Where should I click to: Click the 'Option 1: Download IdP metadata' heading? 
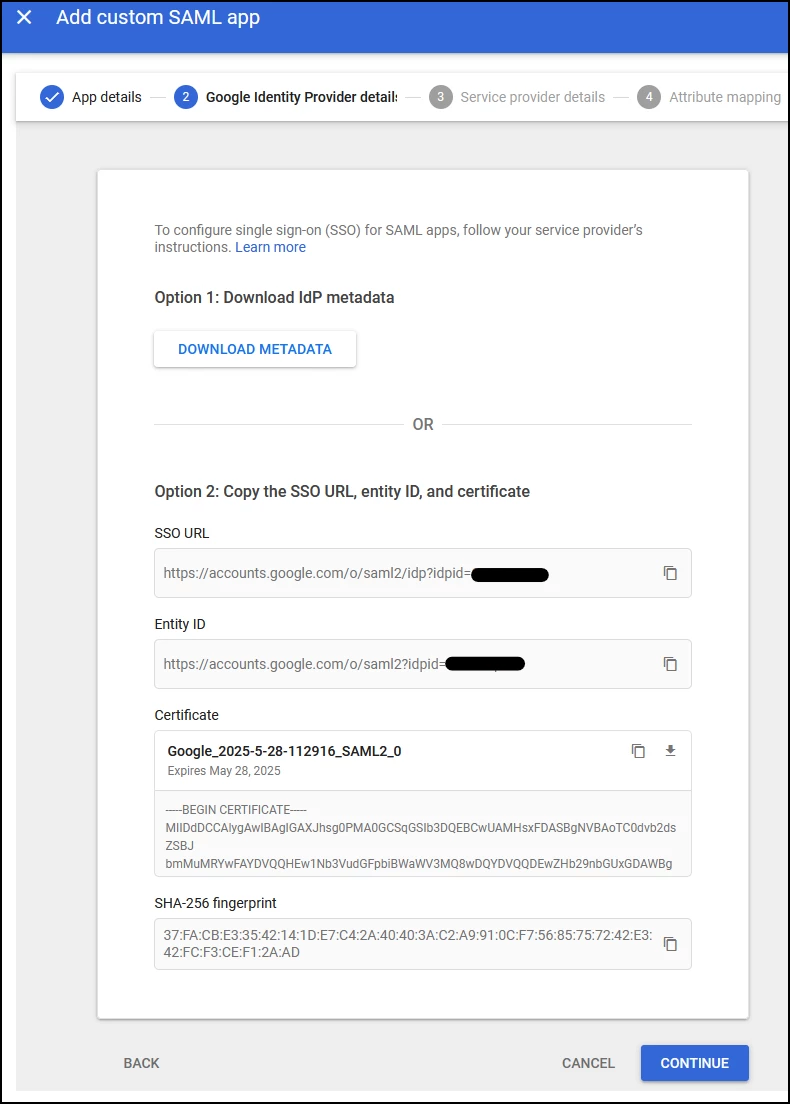click(275, 298)
